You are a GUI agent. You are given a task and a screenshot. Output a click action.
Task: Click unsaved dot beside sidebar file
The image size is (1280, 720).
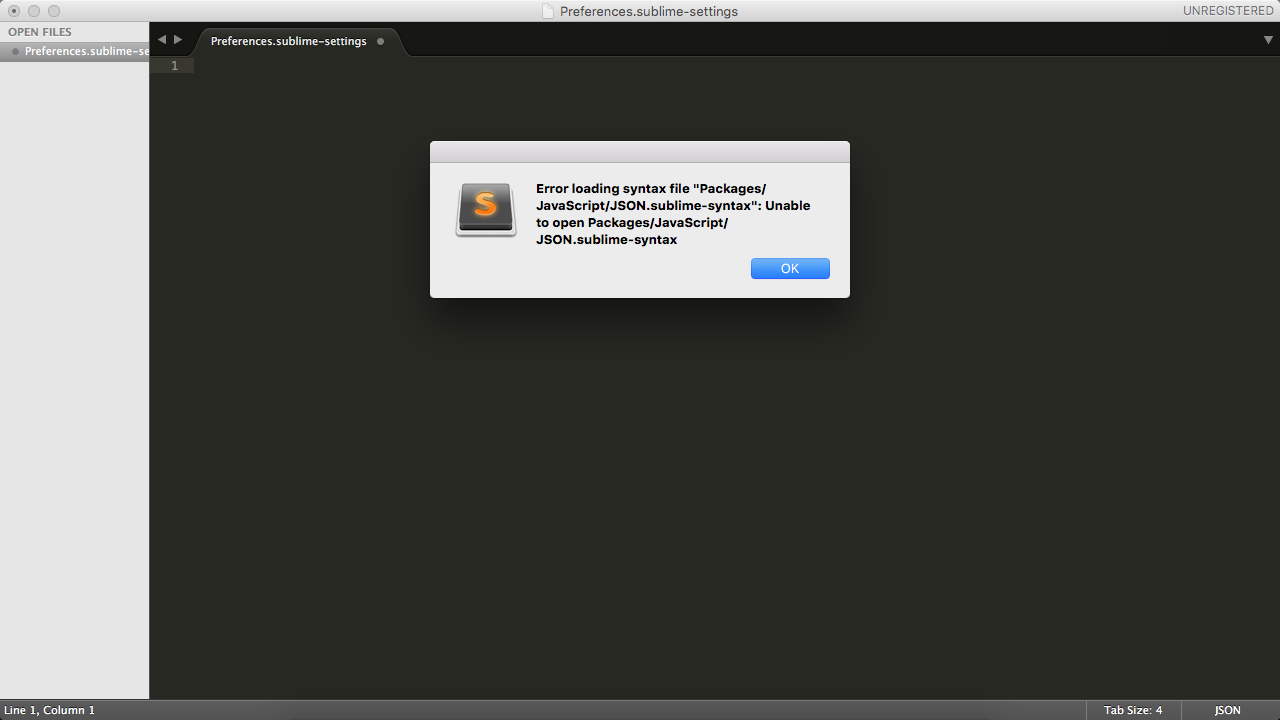15,51
